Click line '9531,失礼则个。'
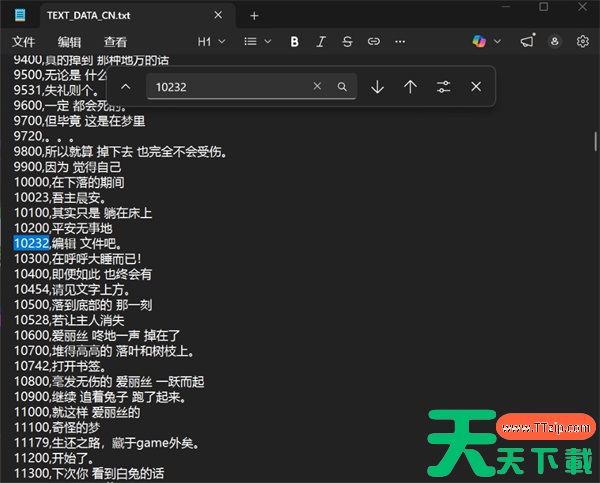600x483 pixels. (56, 90)
